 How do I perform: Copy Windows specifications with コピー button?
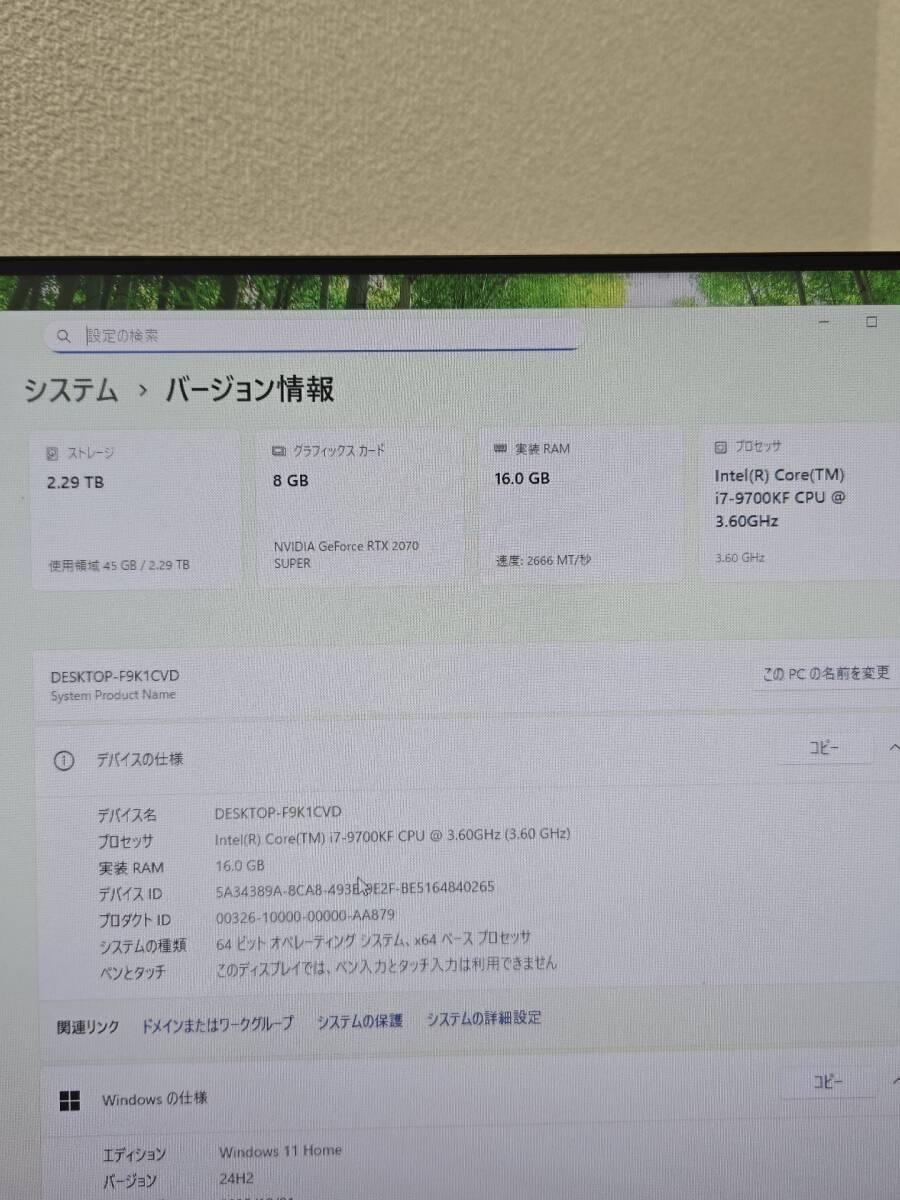(829, 1082)
